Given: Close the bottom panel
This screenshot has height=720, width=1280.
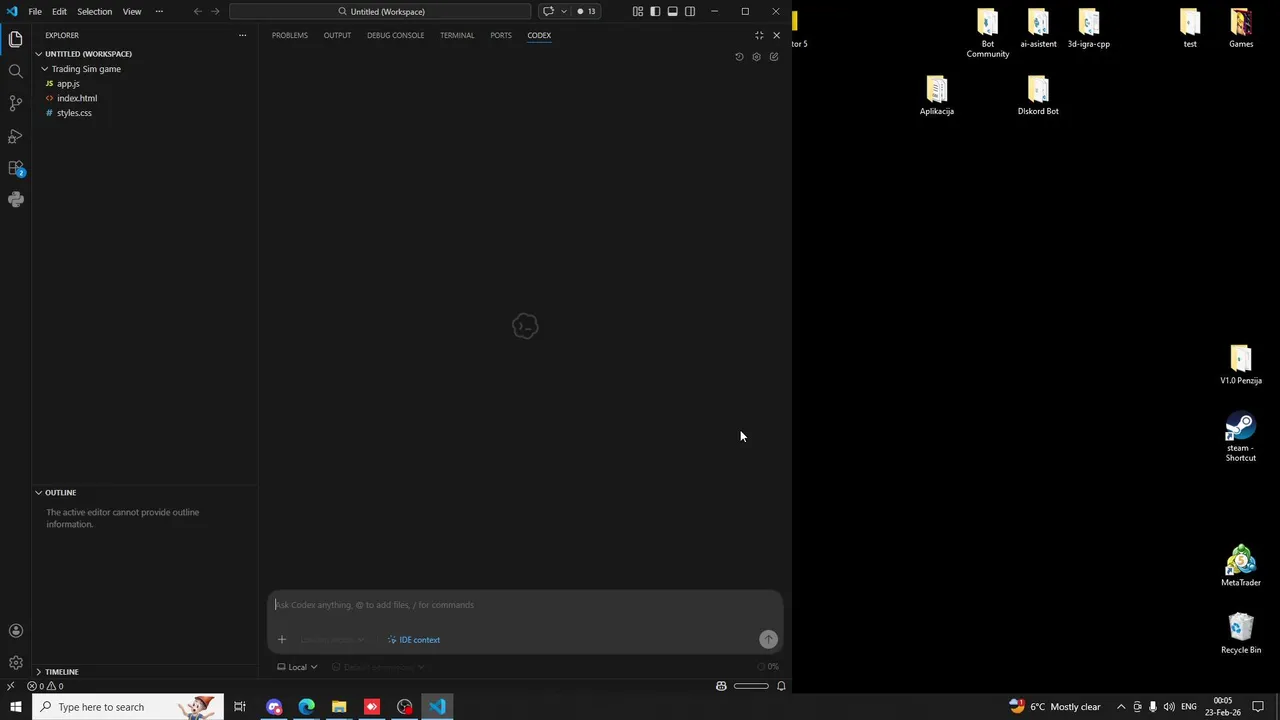Looking at the screenshot, I should (x=776, y=35).
